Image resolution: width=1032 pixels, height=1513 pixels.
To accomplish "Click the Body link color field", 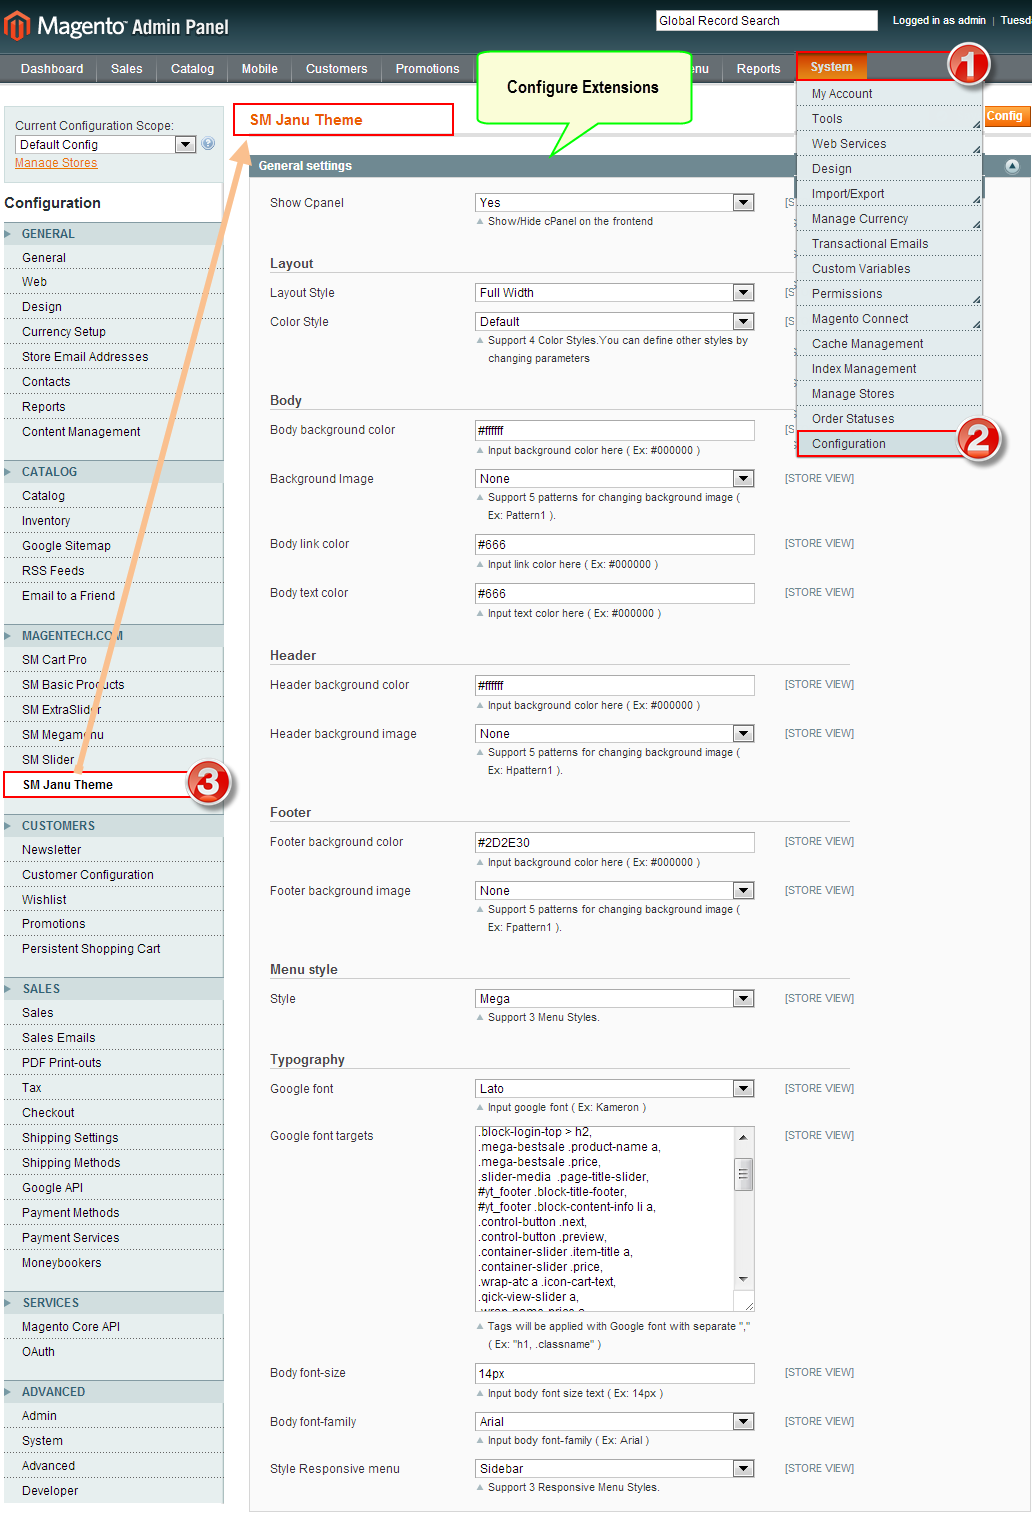I will coord(615,545).
